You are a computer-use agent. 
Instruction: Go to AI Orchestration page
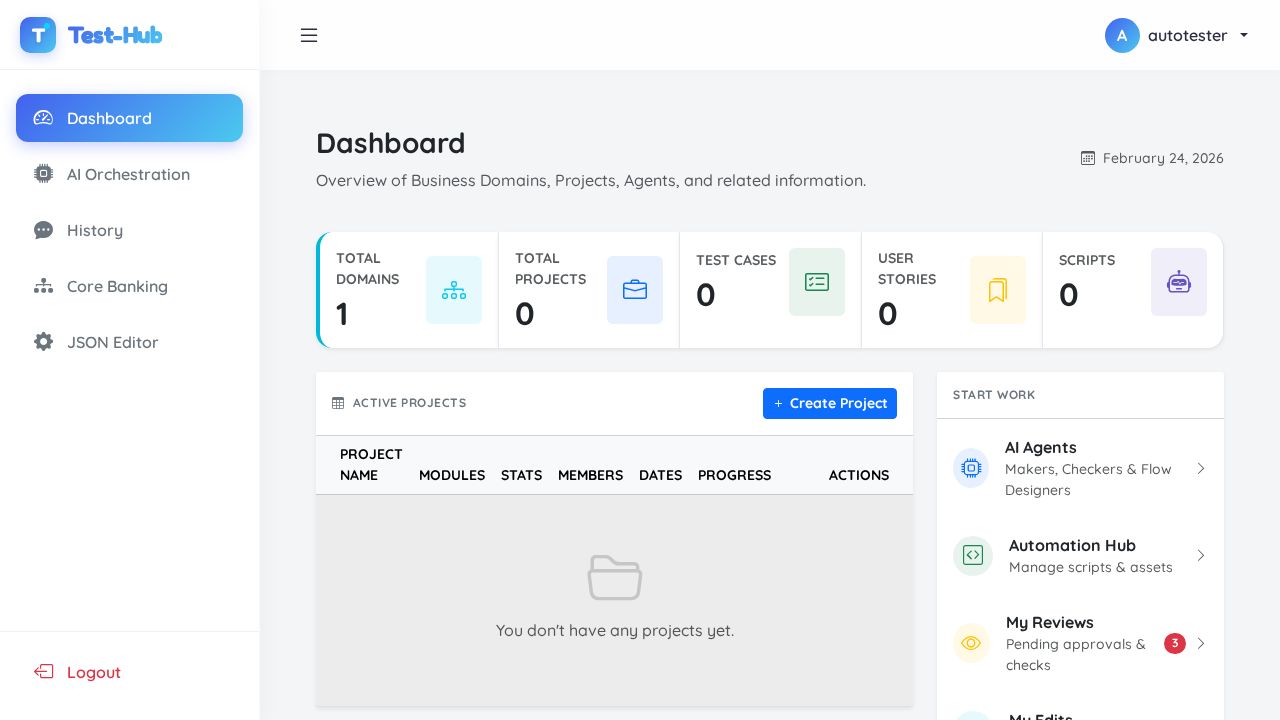(x=128, y=174)
